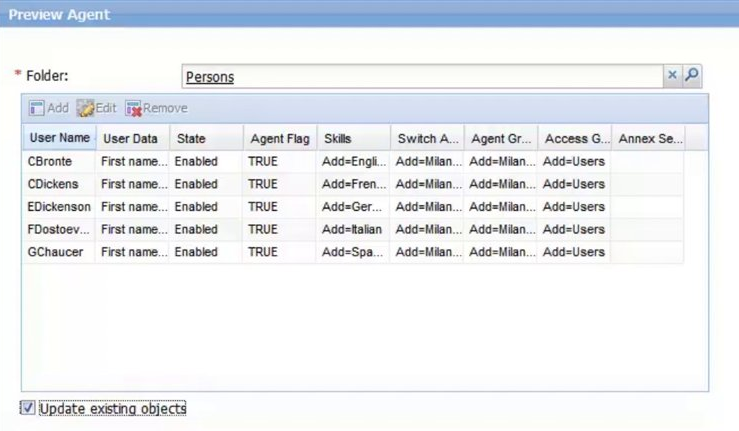The width and height of the screenshot is (739, 431).
Task: Select the Annex Se... column header
Action: pos(650,139)
